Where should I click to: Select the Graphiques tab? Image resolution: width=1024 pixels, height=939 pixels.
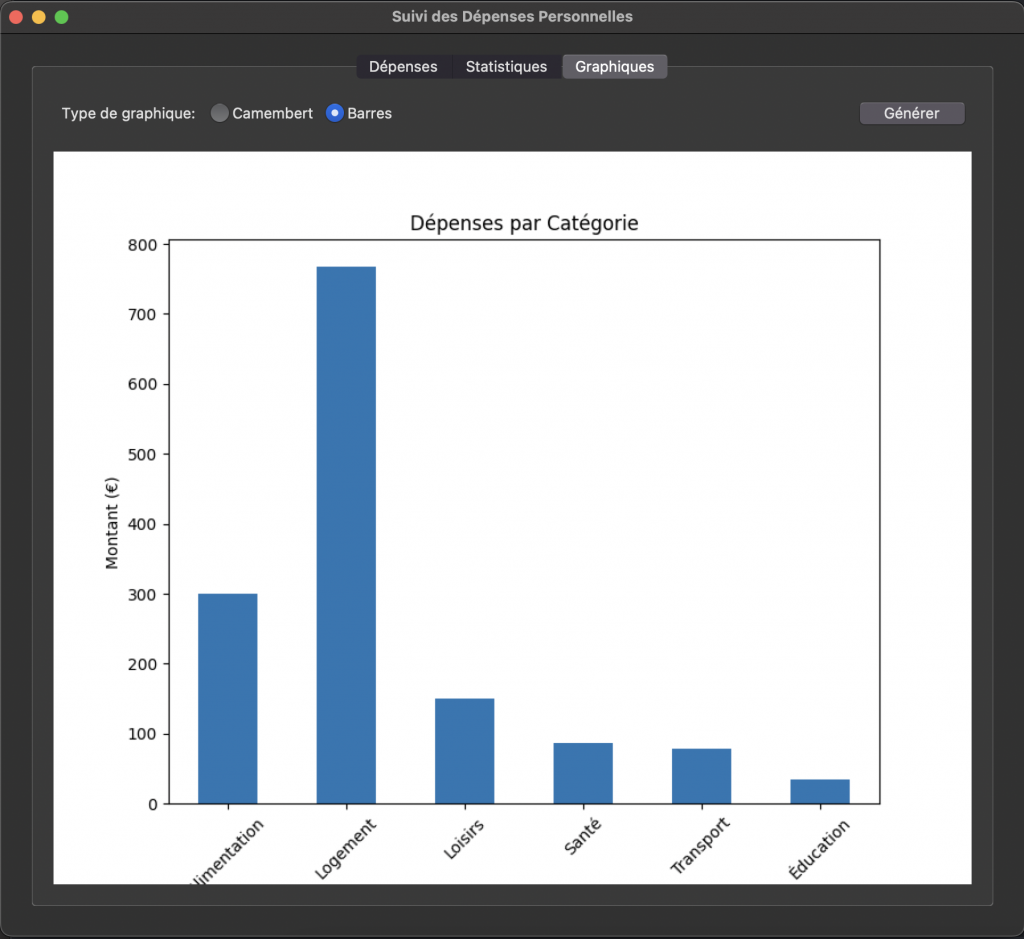[614, 67]
